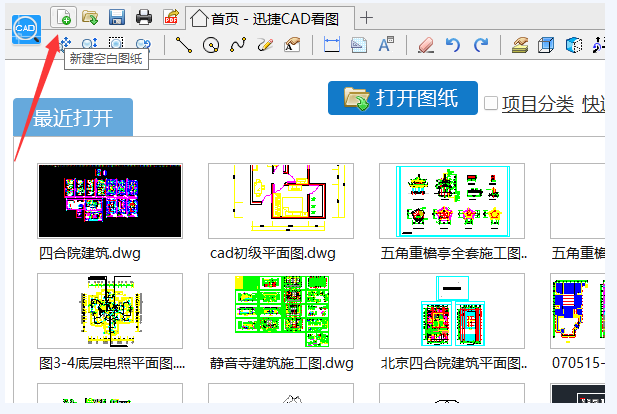The width and height of the screenshot is (617, 414).
Task: Select the area measurement tool icon
Action: coord(359,45)
